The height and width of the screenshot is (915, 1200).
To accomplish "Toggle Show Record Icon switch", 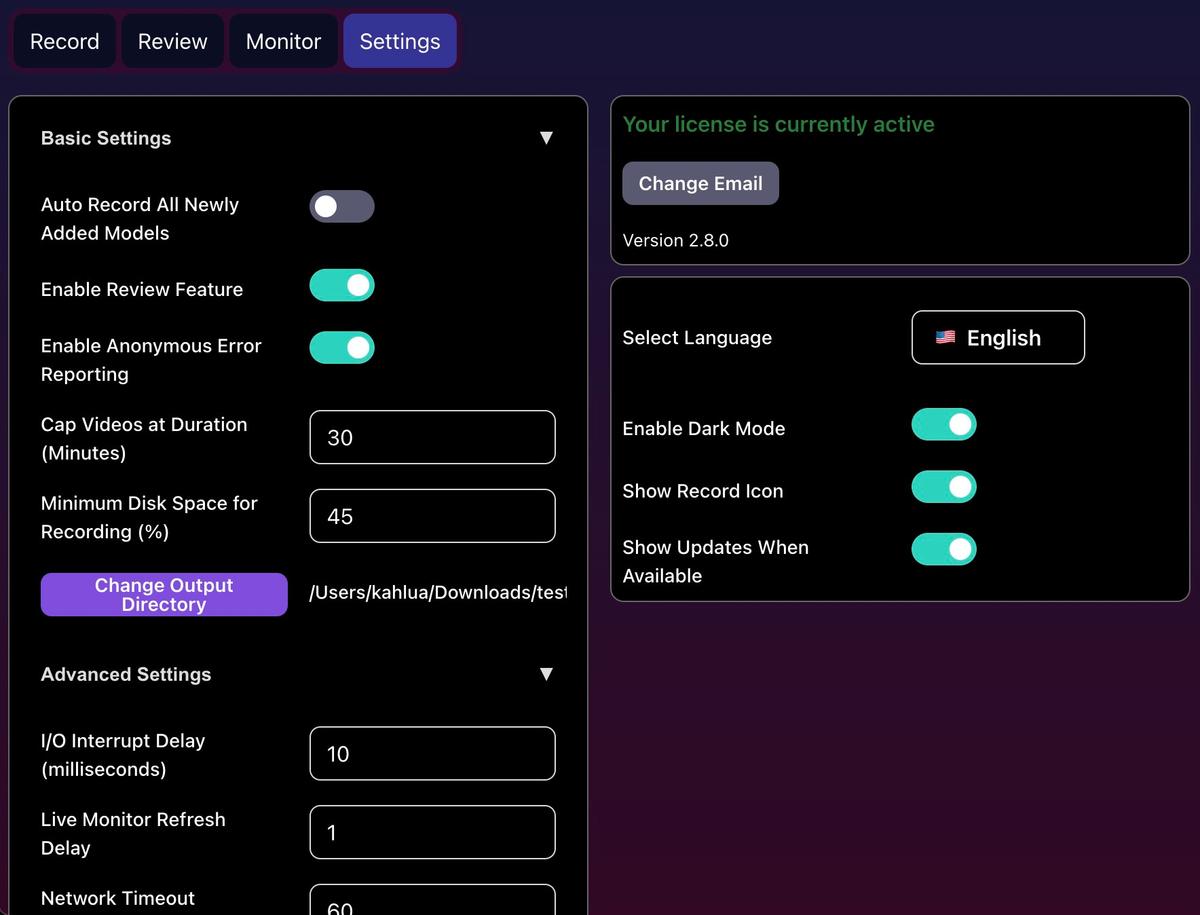I will point(944,487).
